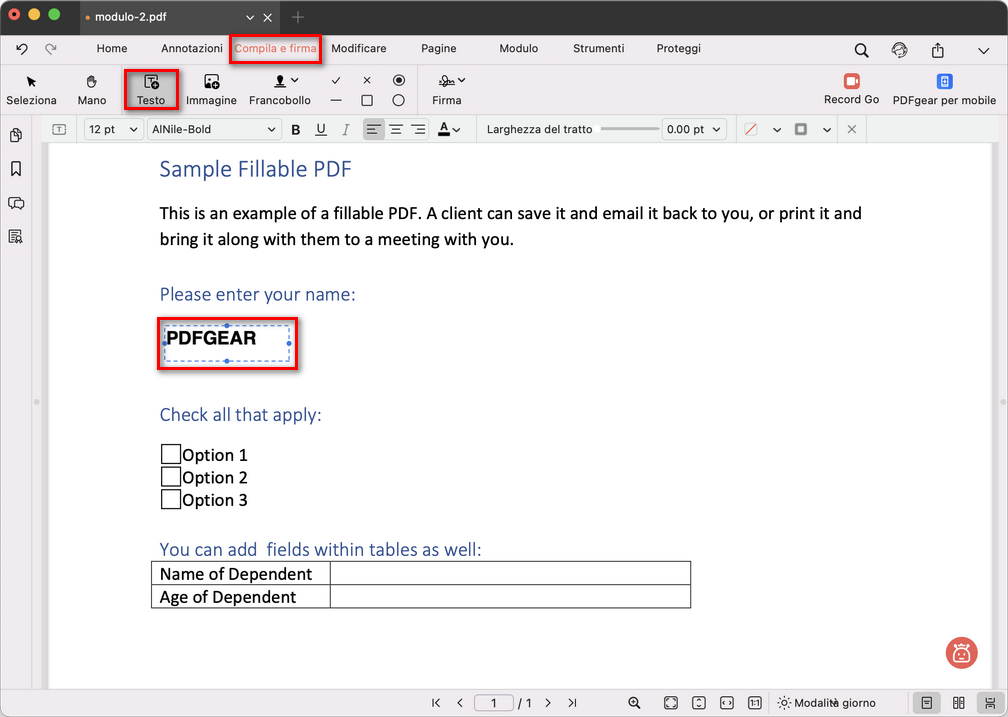Image resolution: width=1008 pixels, height=717 pixels.
Task: Open the Record Go screen recorder
Action: click(x=851, y=88)
